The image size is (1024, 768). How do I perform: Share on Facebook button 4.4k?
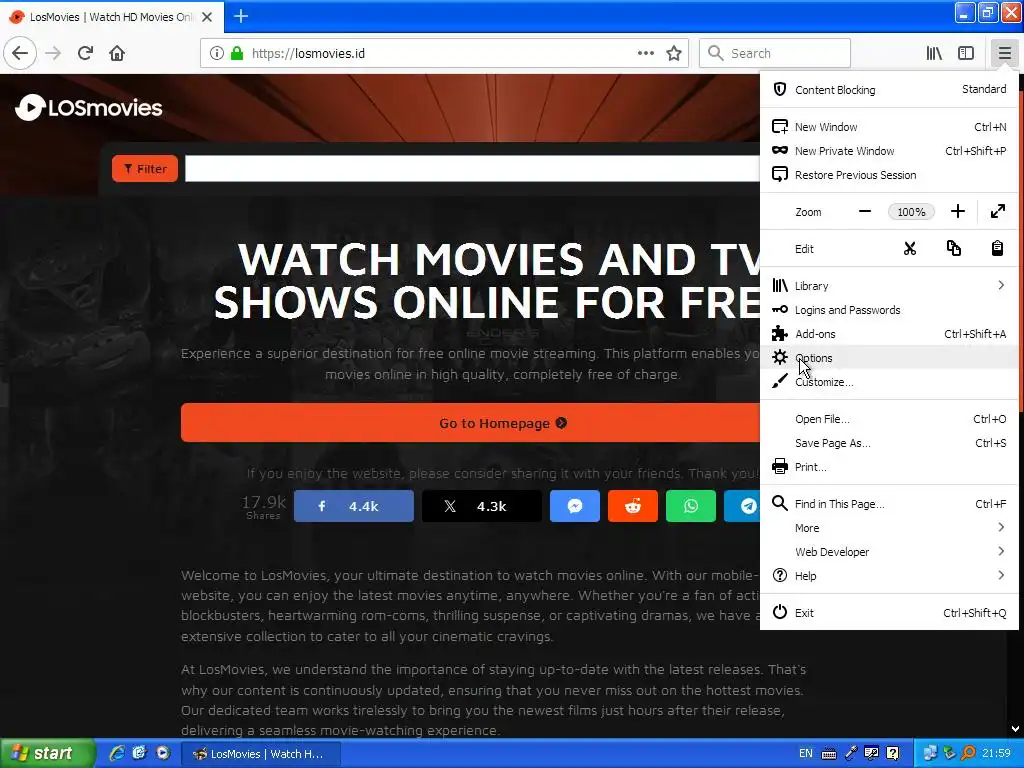pos(353,506)
